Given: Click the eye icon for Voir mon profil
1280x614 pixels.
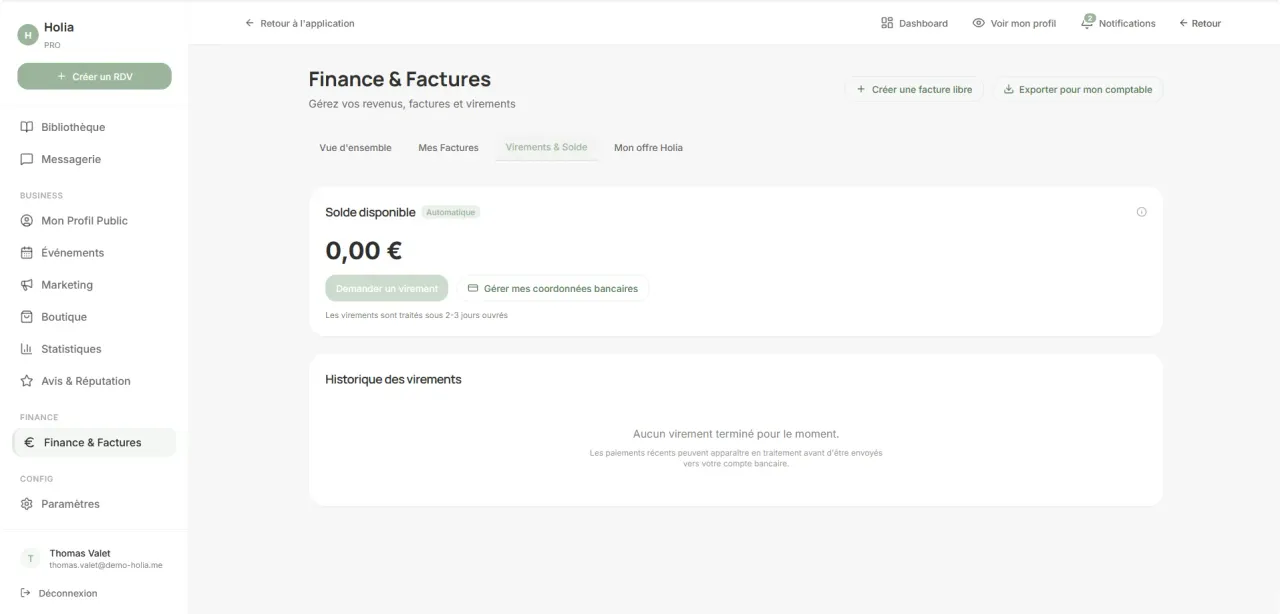Looking at the screenshot, I should click(978, 23).
